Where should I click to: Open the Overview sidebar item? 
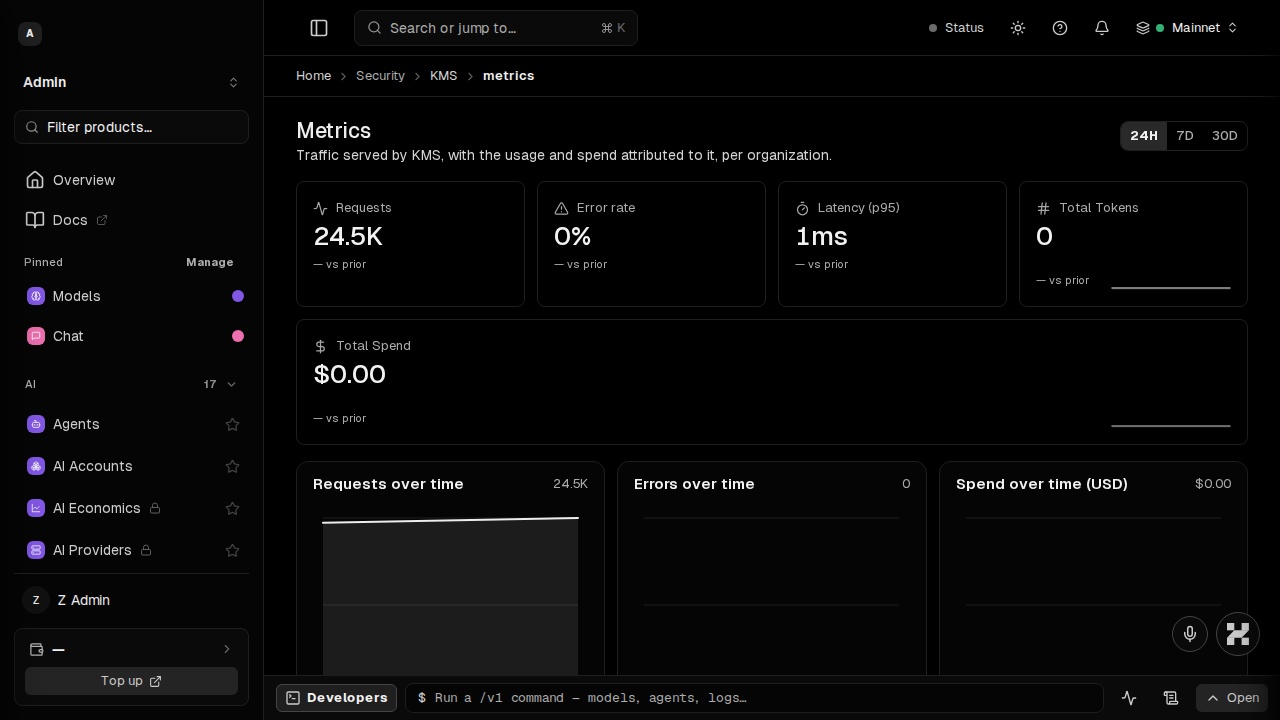131,180
